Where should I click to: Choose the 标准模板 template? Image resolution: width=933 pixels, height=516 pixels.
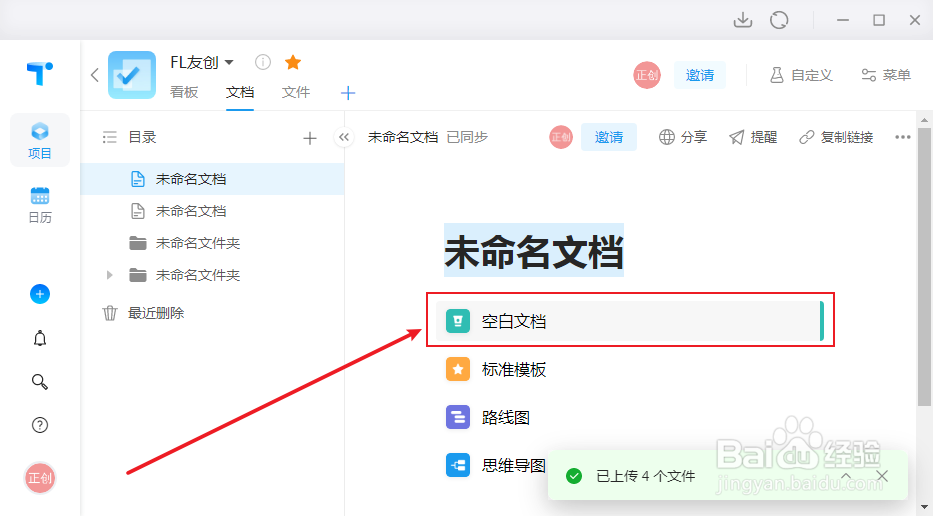tap(496, 370)
